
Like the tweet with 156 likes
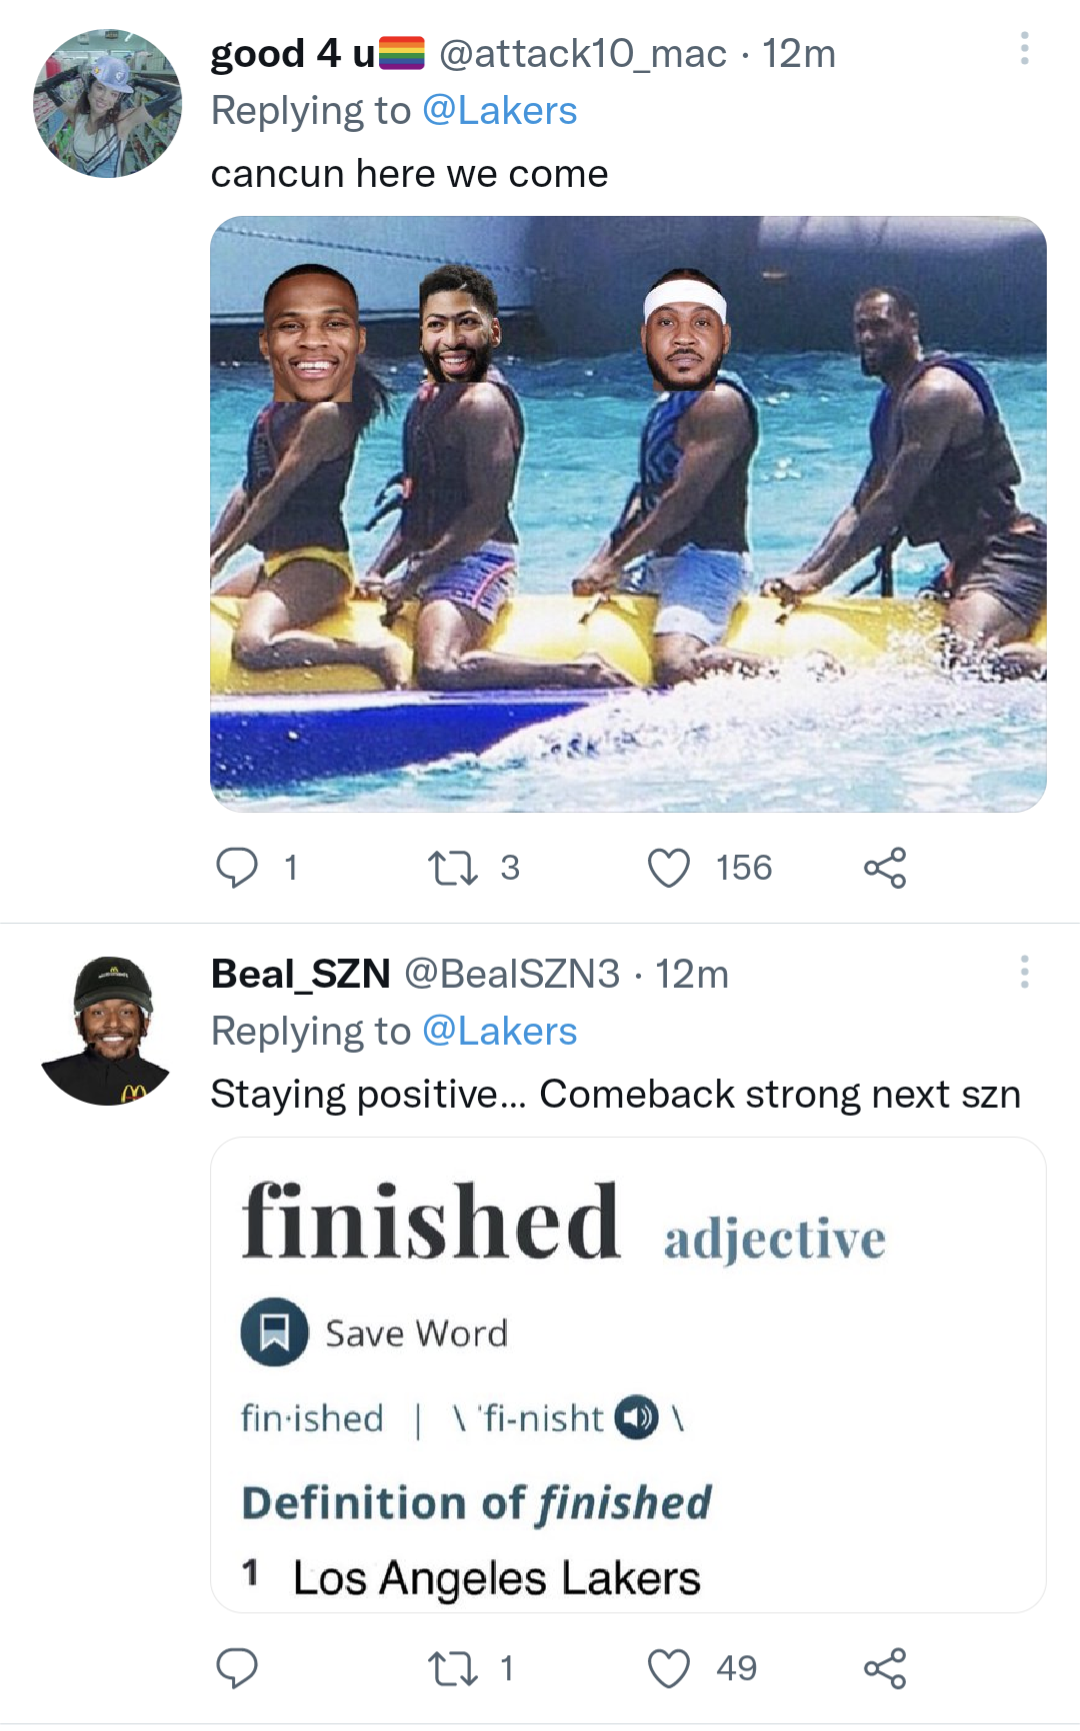click(669, 867)
